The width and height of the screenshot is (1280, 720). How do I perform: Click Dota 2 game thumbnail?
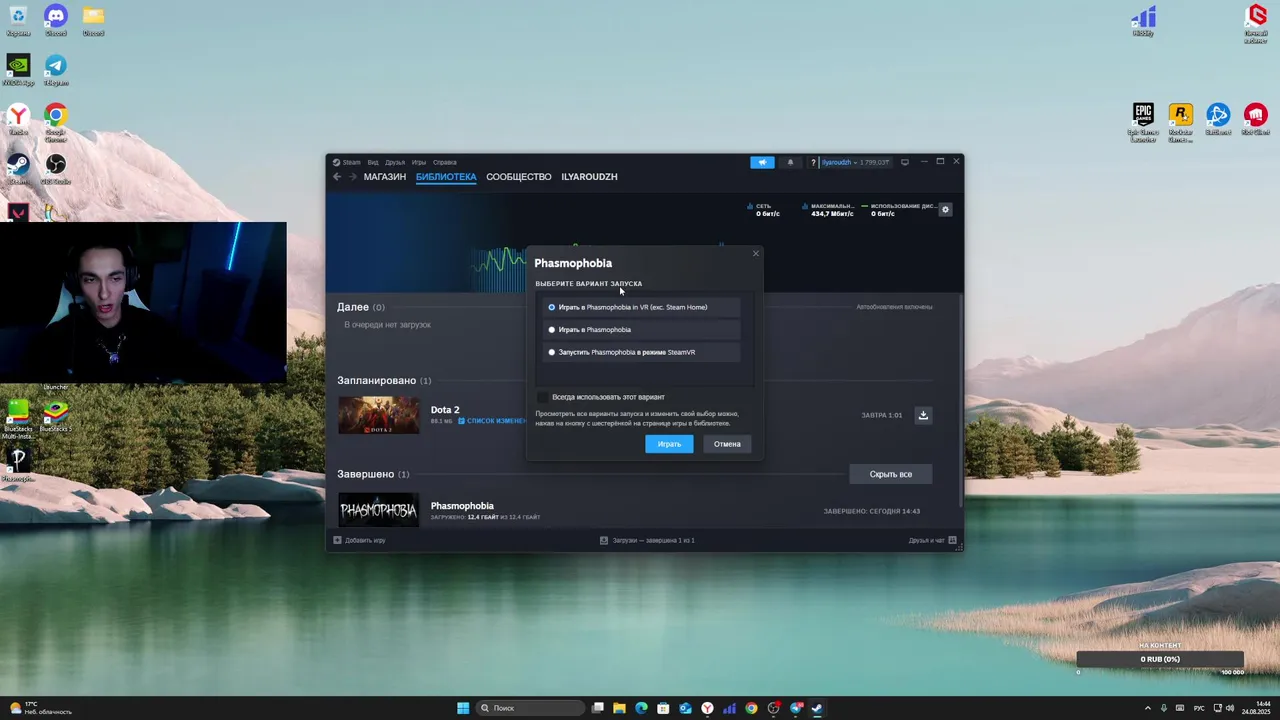click(x=379, y=415)
